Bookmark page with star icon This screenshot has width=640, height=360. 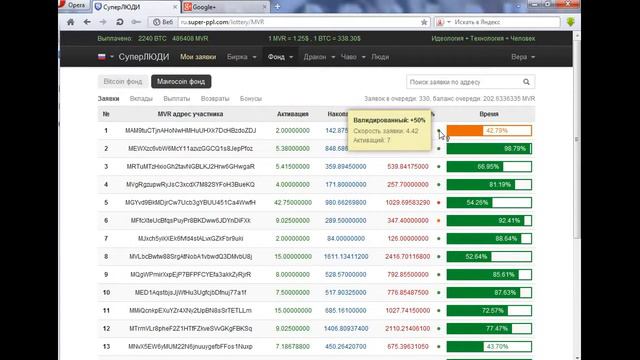click(x=424, y=22)
